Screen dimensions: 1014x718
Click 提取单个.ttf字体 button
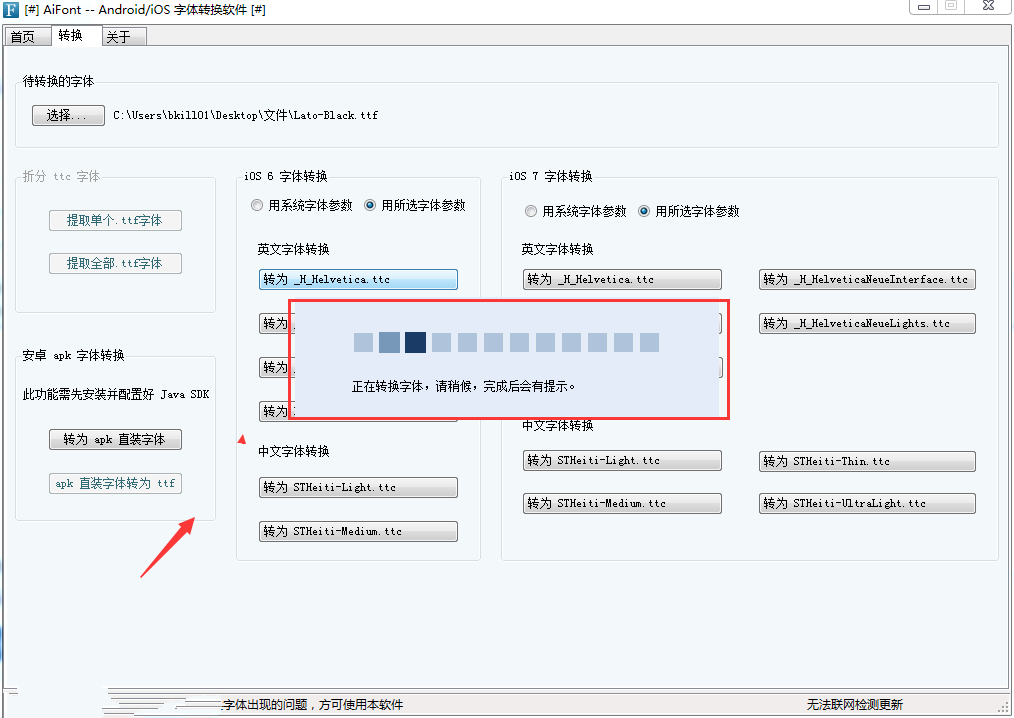pyautogui.click(x=115, y=221)
